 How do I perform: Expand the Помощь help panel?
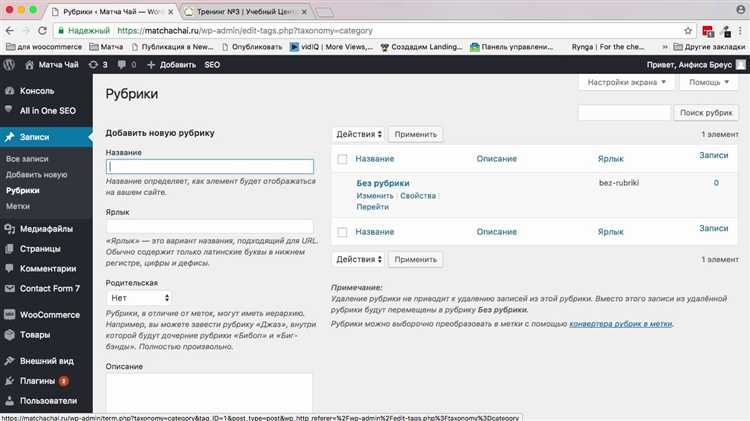click(x=709, y=83)
